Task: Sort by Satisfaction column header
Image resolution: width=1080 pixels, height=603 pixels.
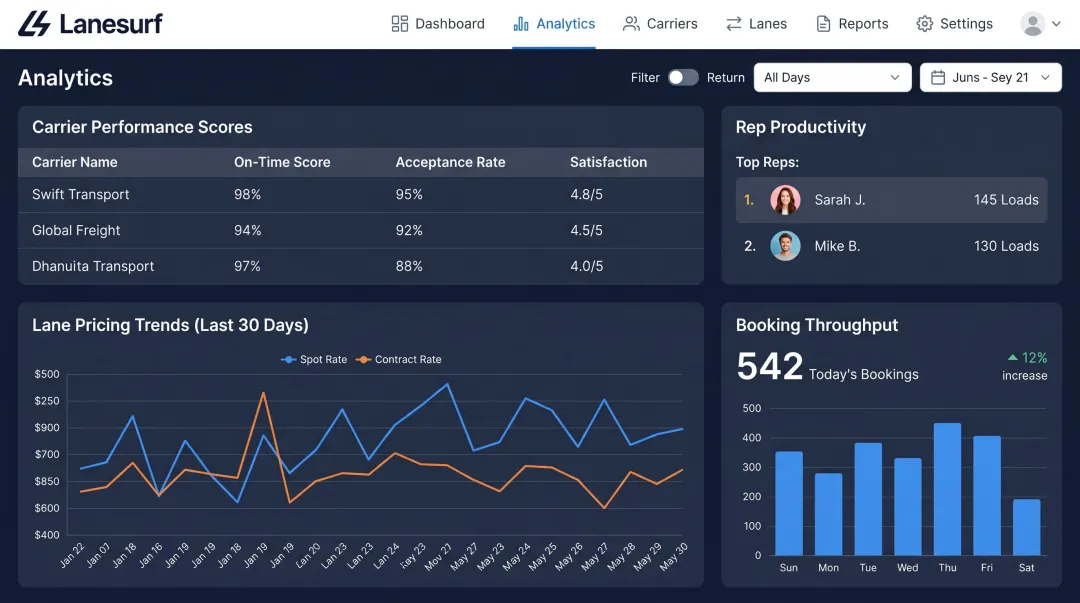Action: click(608, 162)
